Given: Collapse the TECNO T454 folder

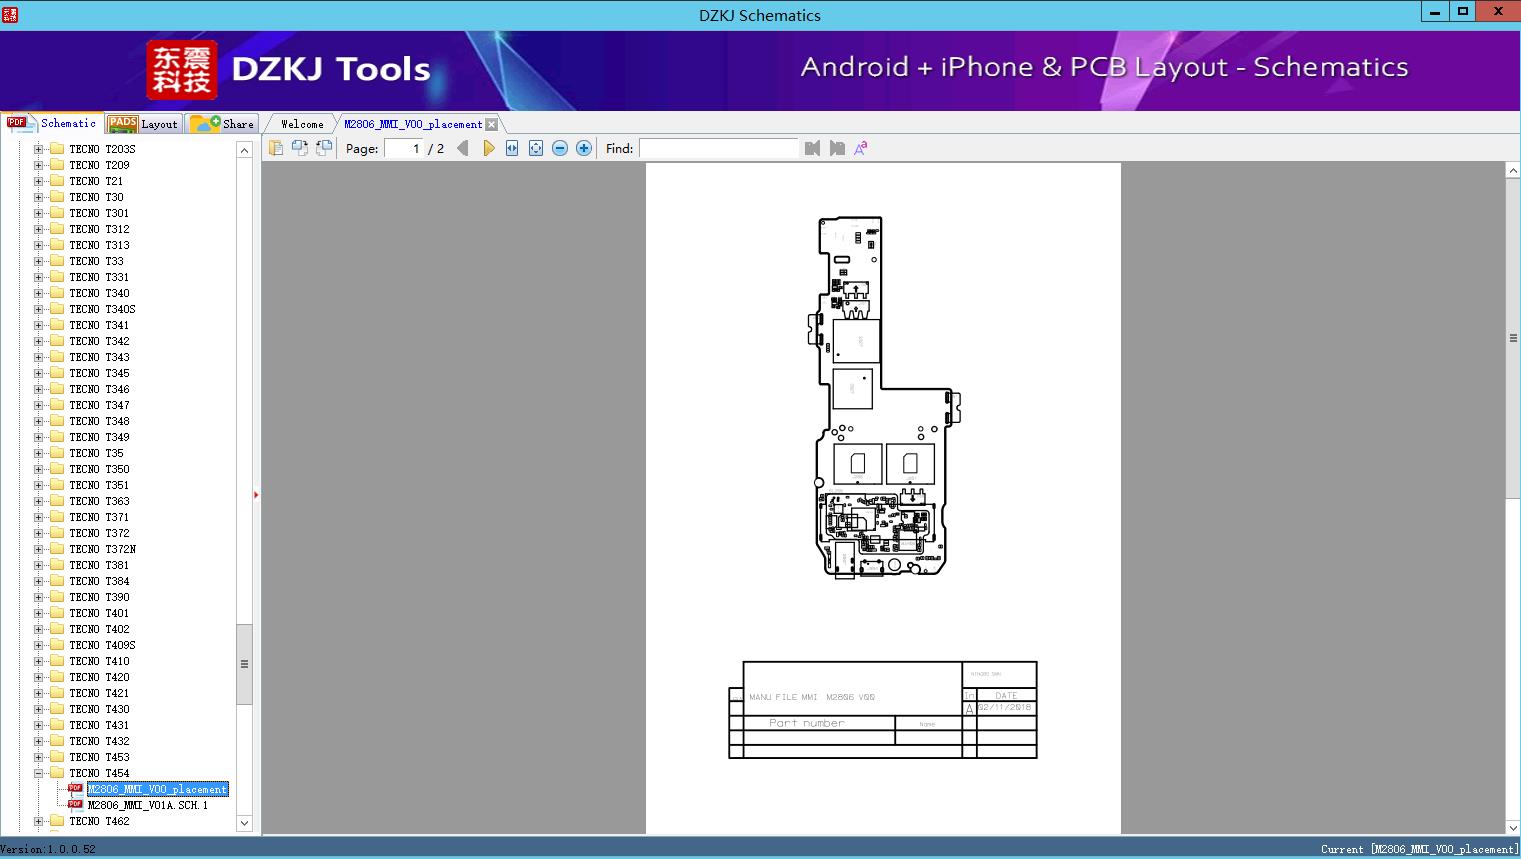Looking at the screenshot, I should 38,773.
